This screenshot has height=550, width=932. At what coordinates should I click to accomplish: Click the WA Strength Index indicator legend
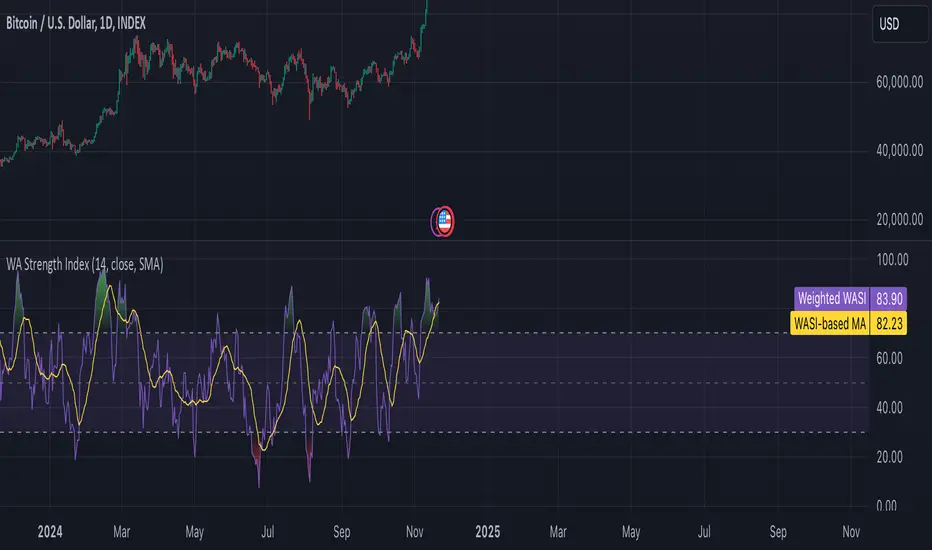click(84, 264)
